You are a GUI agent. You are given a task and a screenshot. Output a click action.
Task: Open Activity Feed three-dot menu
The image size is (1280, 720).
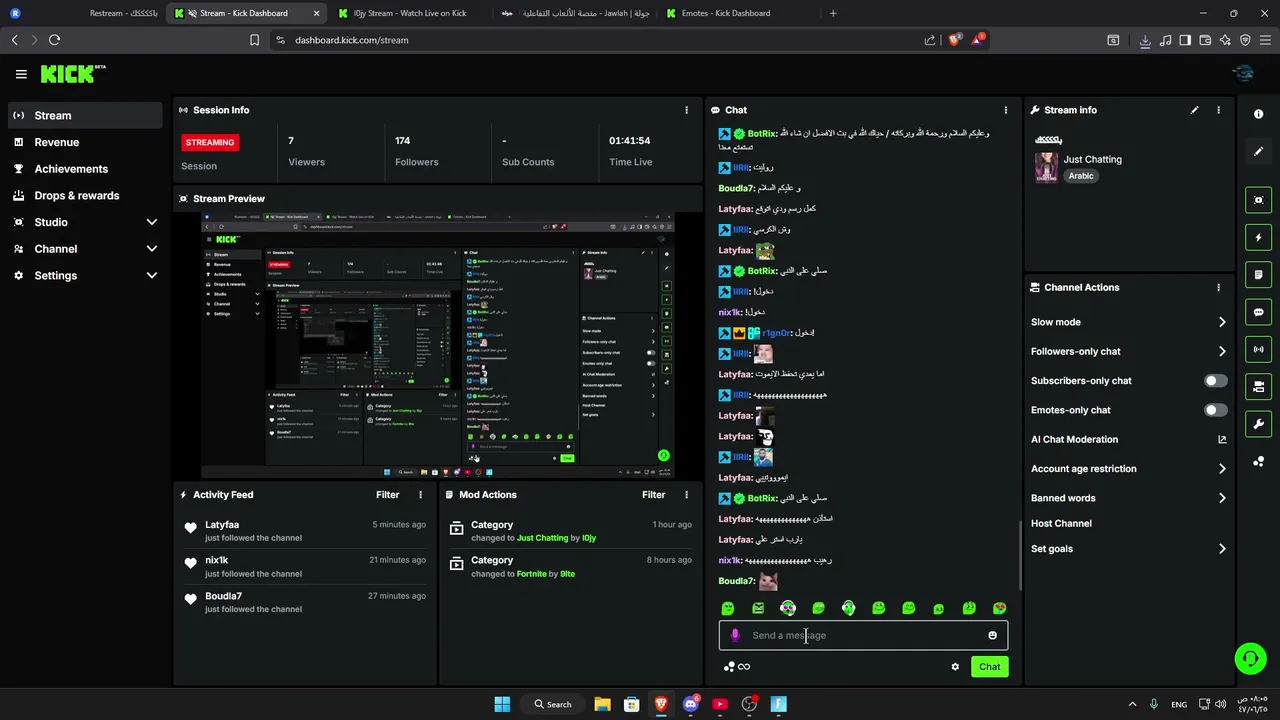click(x=420, y=495)
